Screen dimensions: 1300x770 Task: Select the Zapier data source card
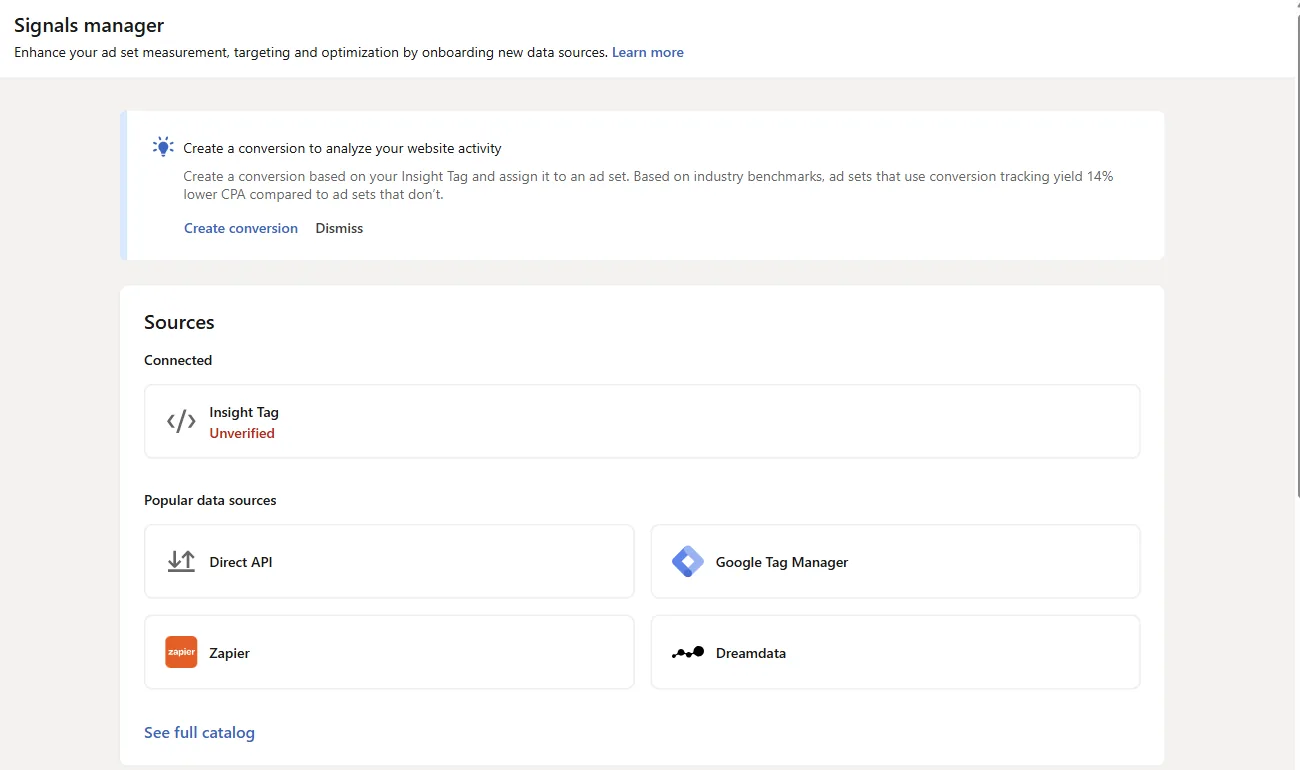click(389, 652)
